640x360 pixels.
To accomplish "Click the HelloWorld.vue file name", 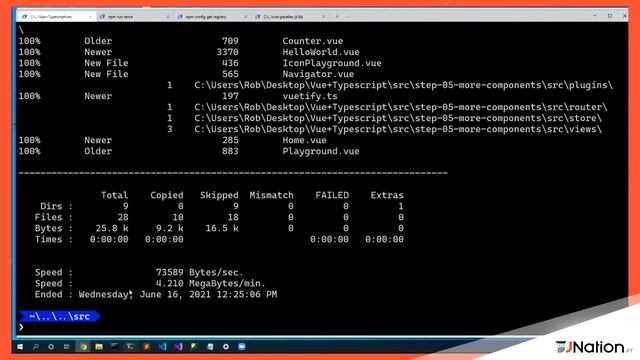I will tap(321, 52).
